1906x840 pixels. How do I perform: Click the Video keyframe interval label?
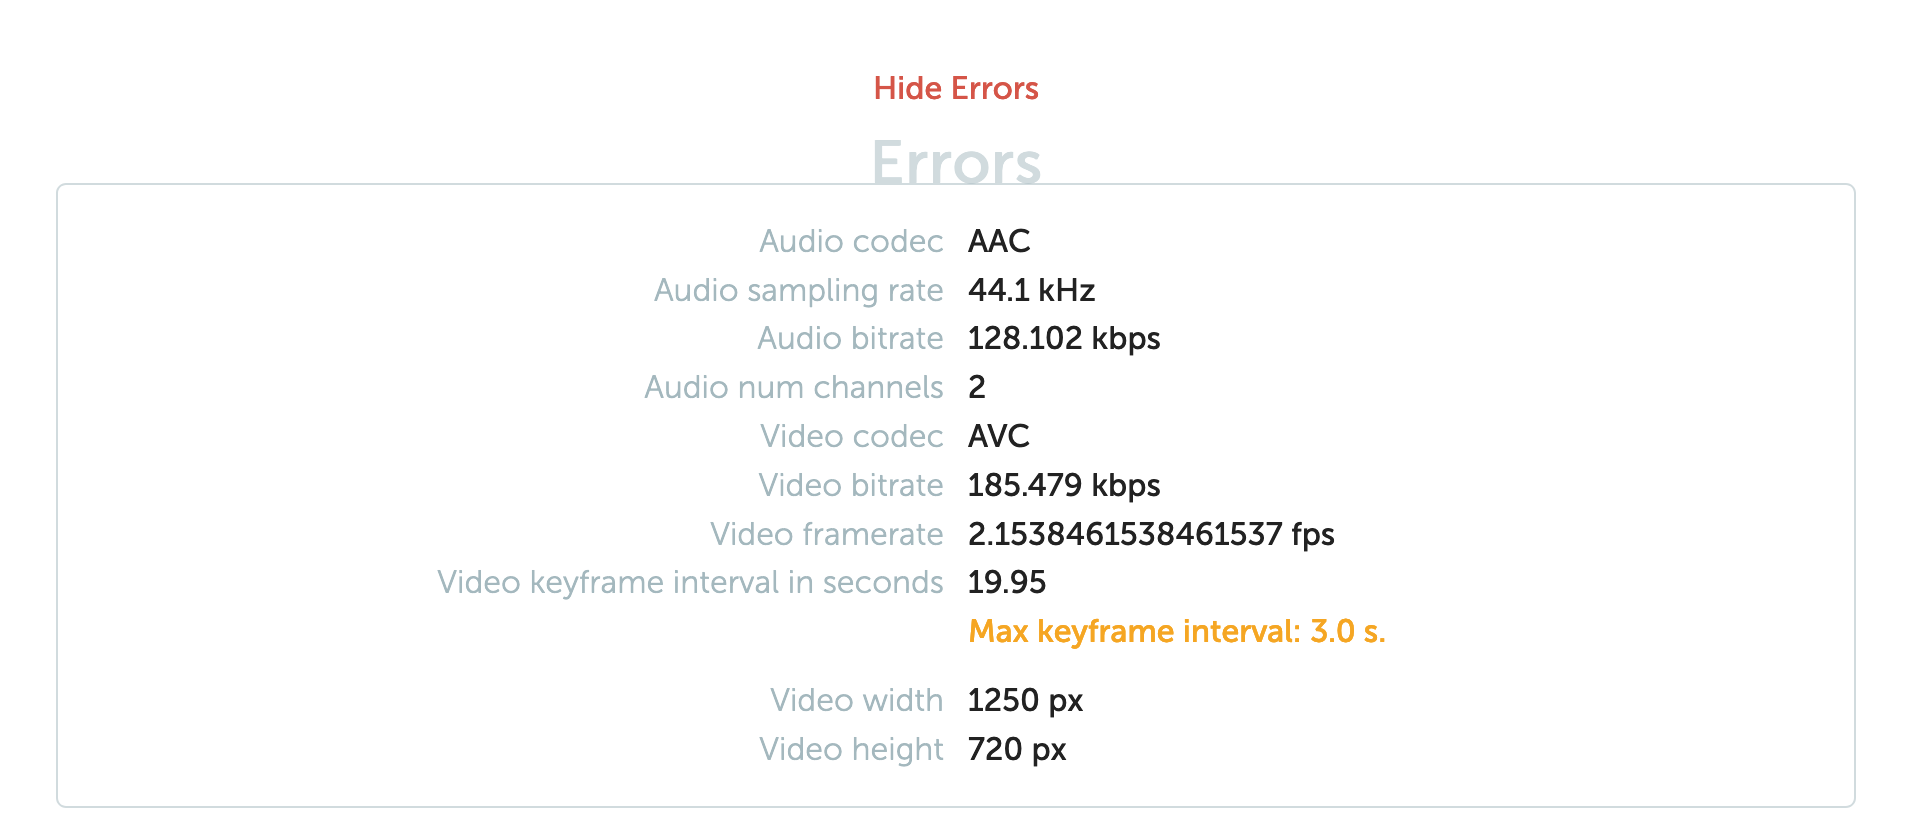point(690,582)
